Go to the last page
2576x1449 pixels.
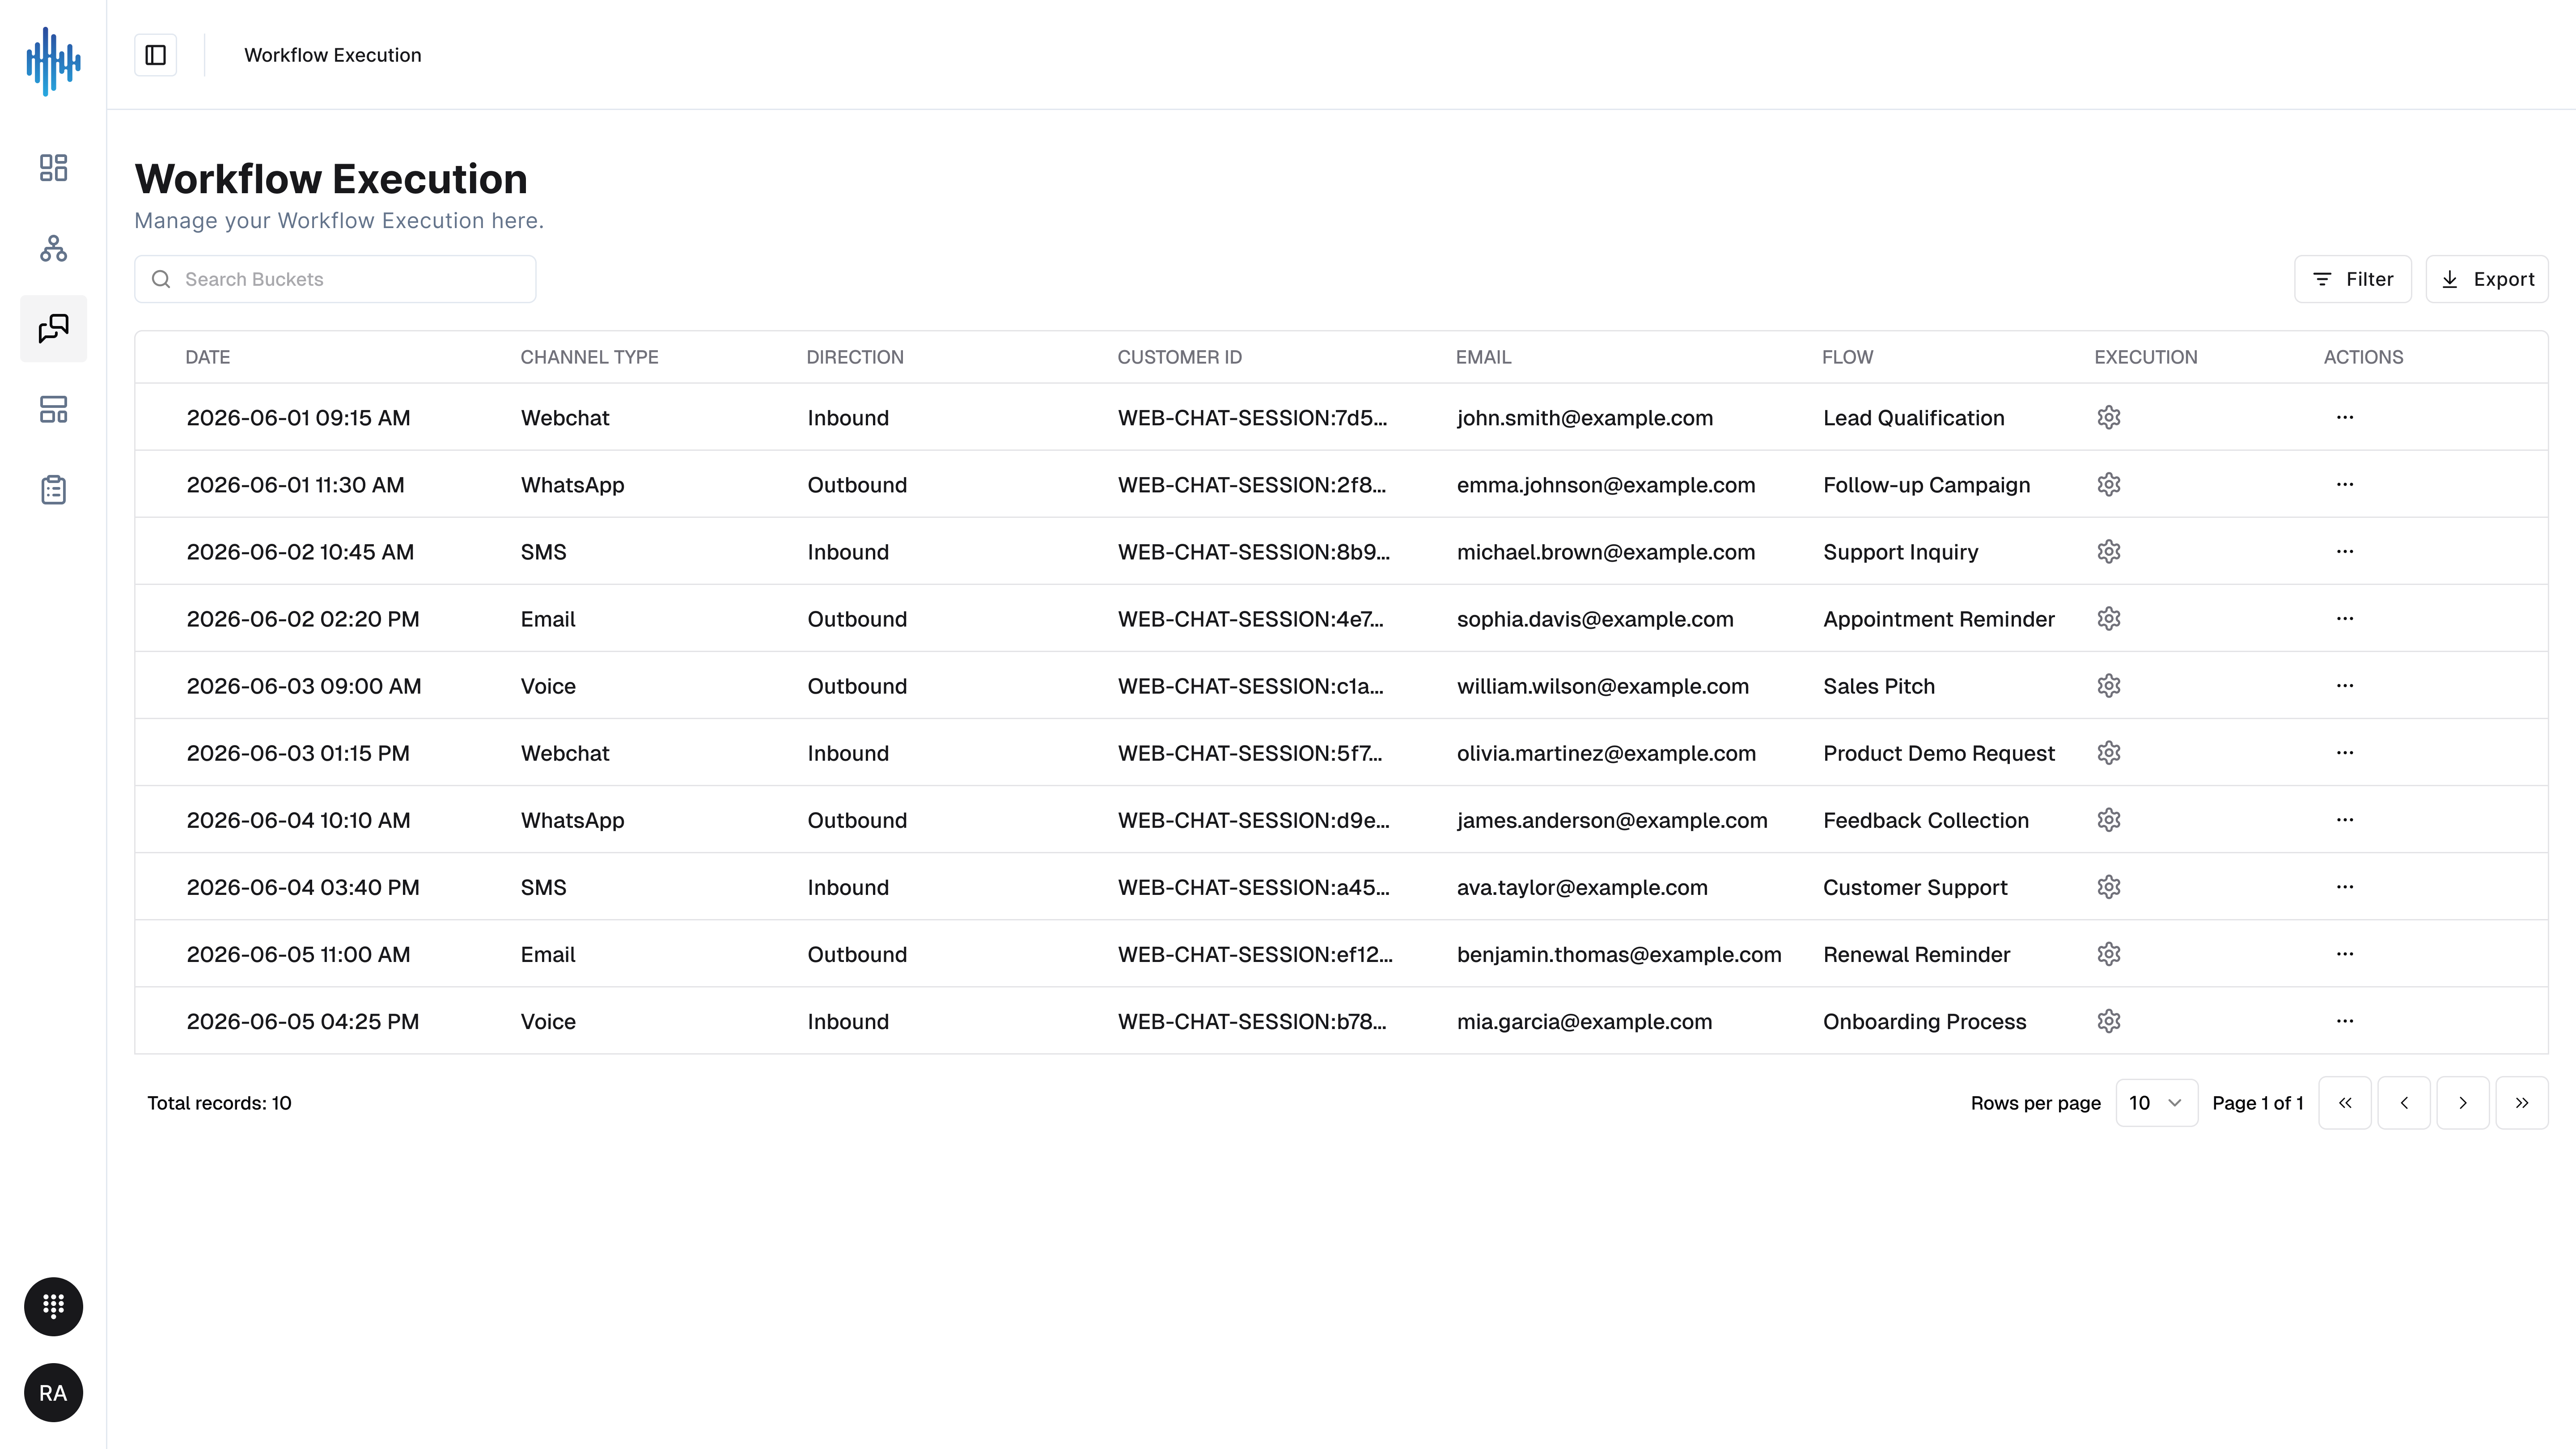2521,1102
